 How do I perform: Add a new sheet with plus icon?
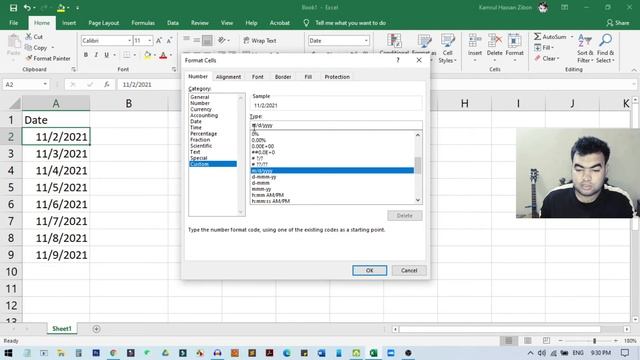pos(96,329)
